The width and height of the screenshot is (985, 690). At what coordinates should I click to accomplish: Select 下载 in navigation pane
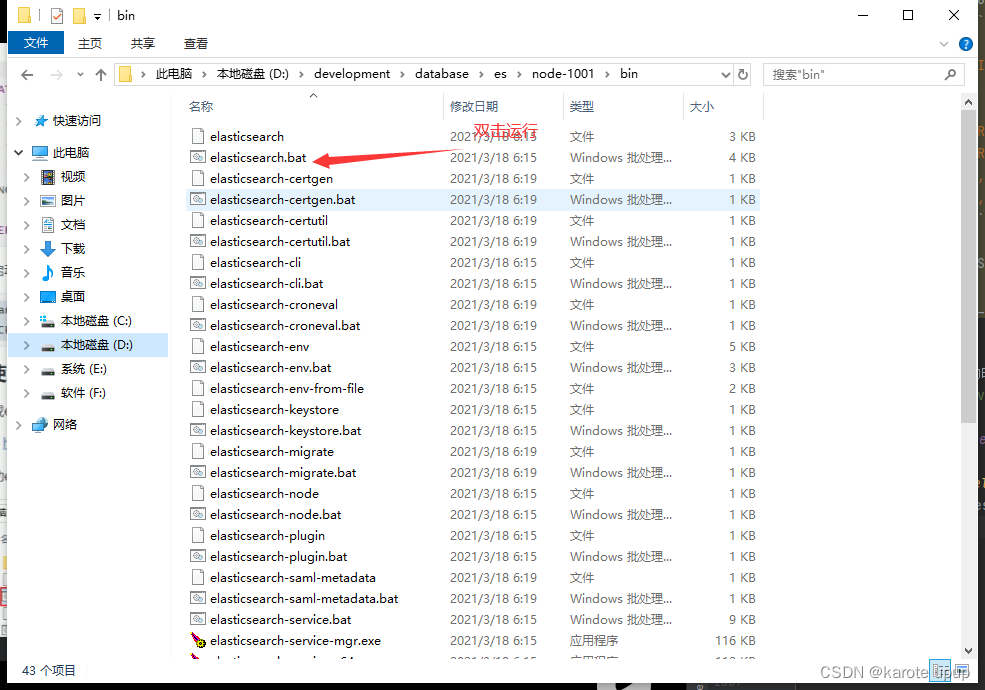(73, 249)
